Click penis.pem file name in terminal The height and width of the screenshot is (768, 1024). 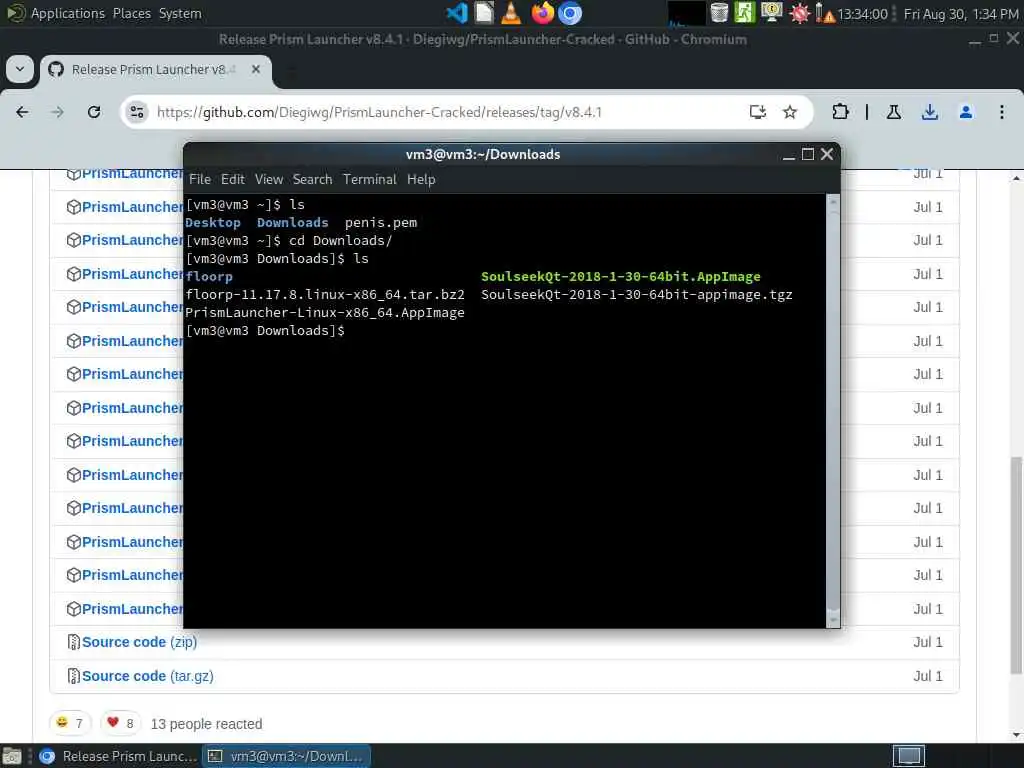tap(381, 223)
